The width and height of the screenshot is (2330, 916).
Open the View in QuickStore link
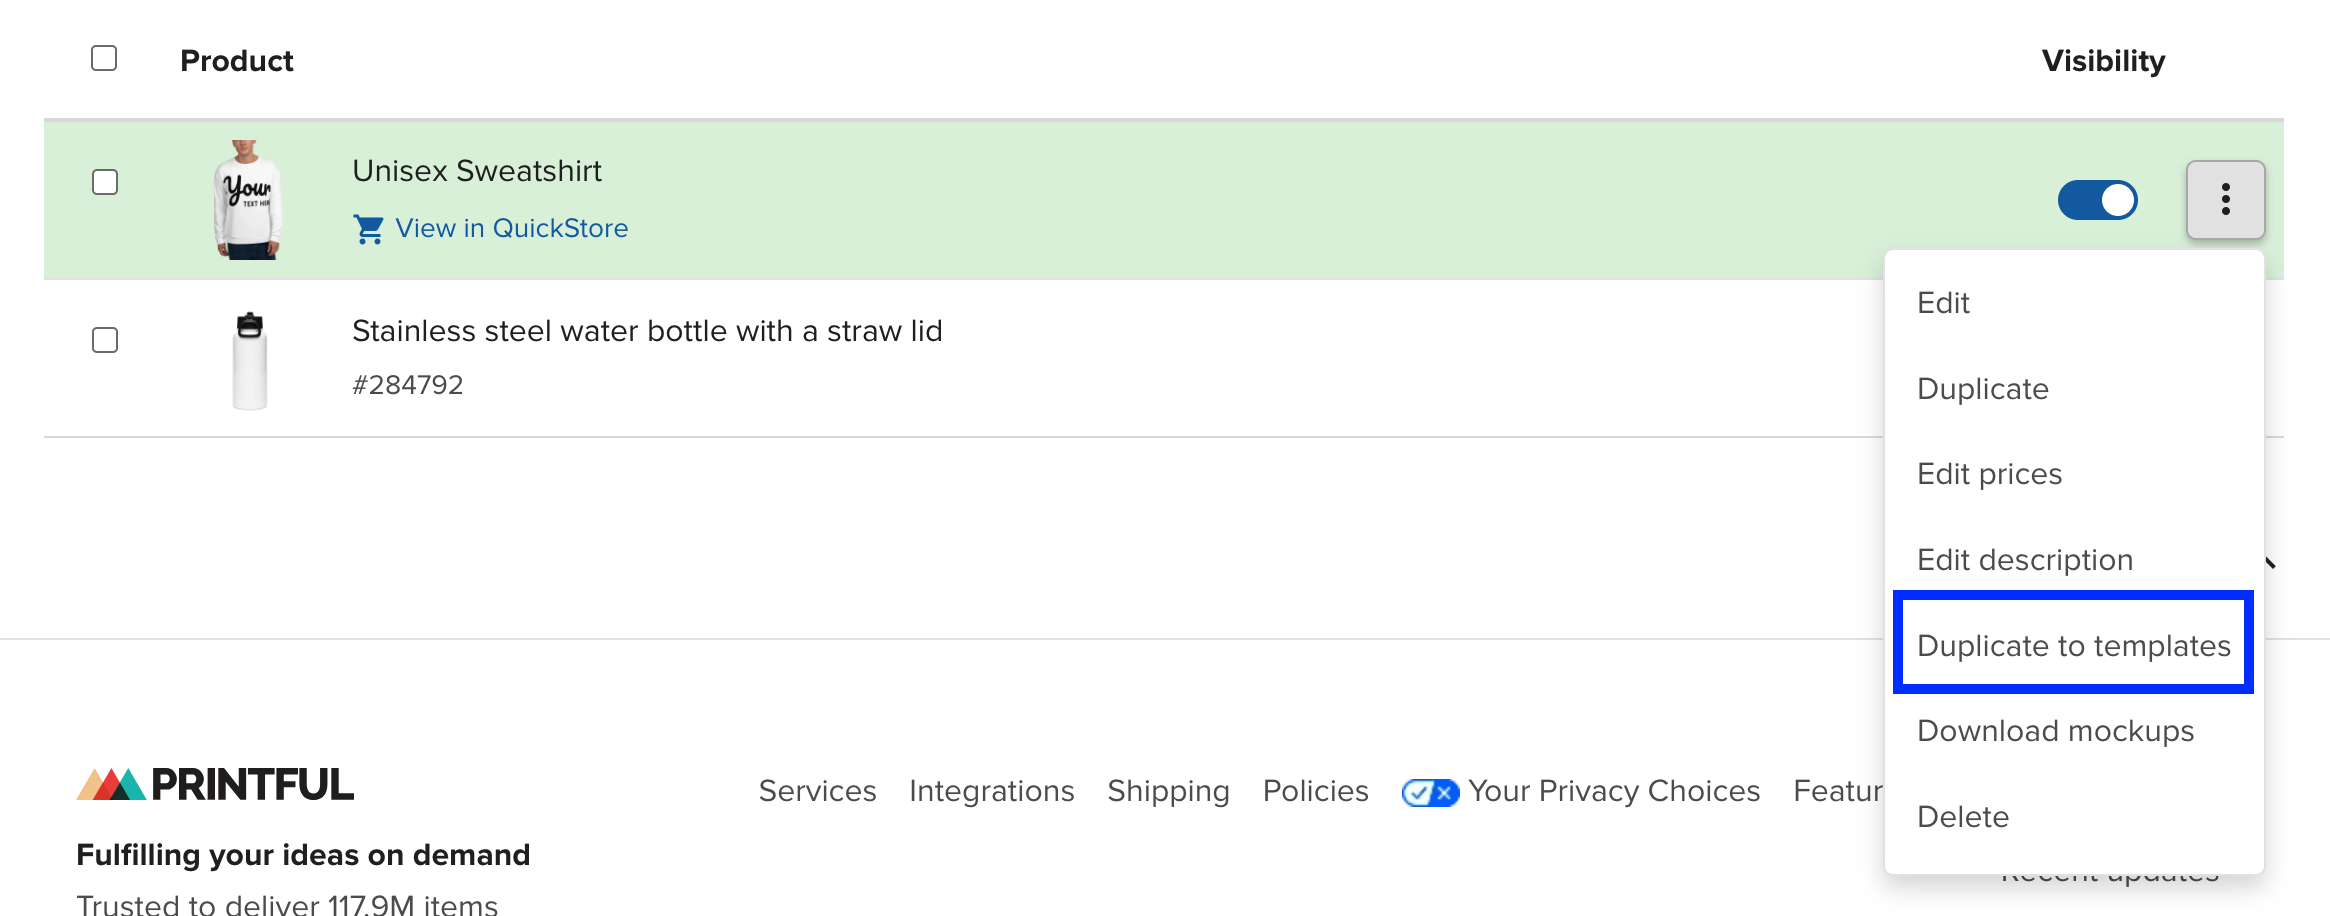[511, 229]
